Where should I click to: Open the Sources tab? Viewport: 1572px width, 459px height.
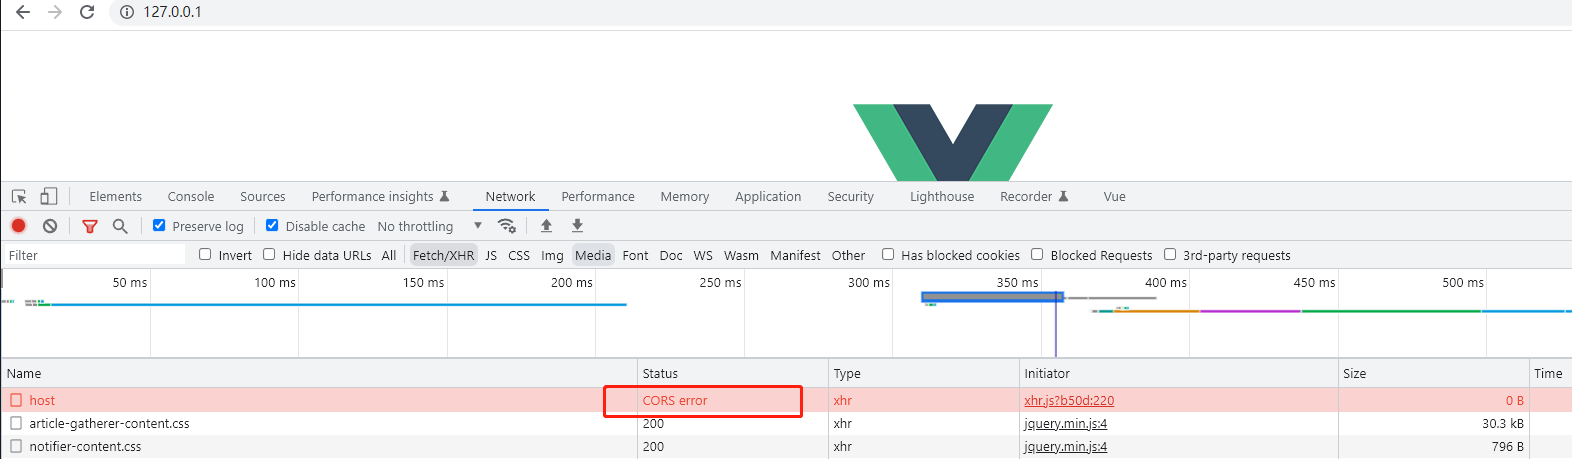pos(263,197)
